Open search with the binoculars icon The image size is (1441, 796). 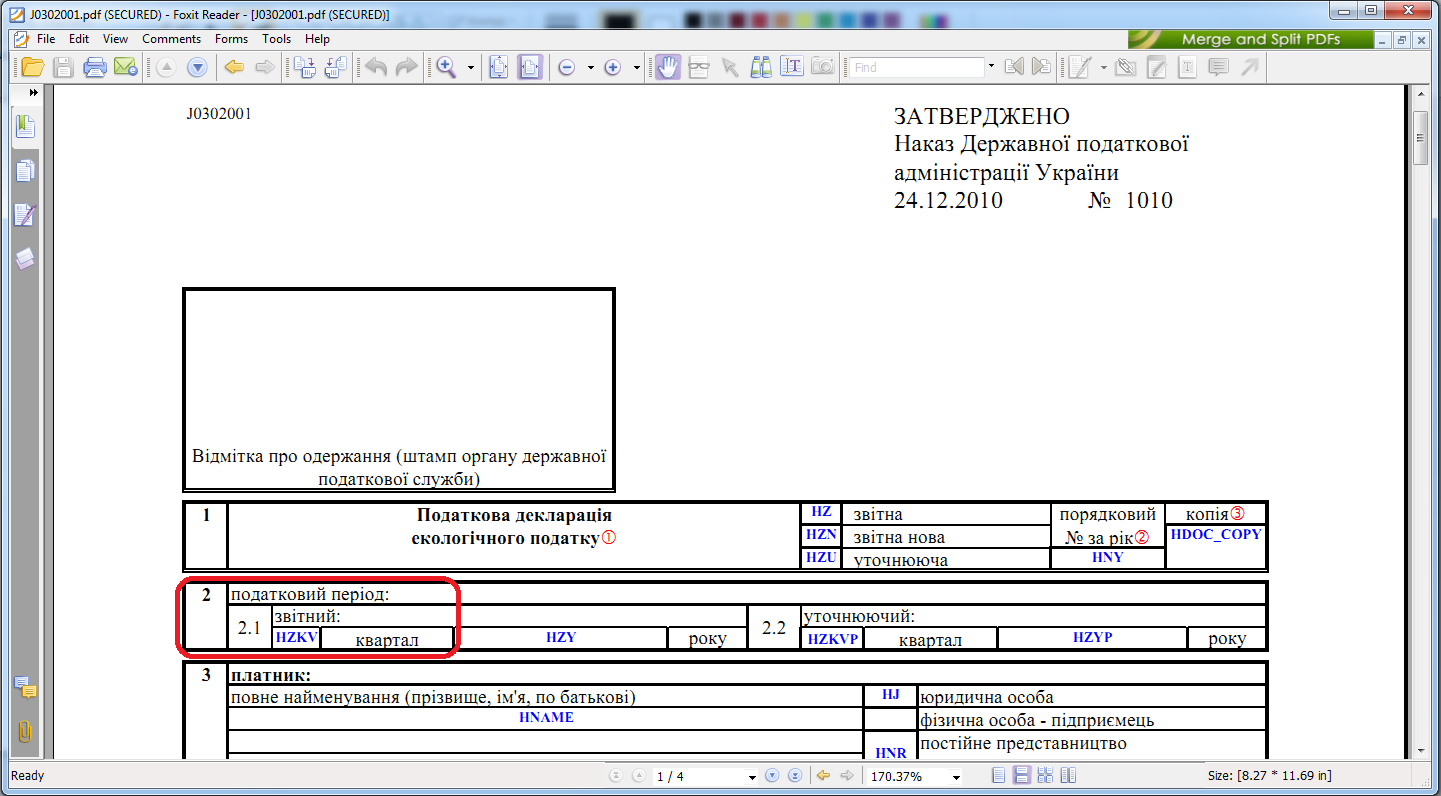click(x=761, y=67)
